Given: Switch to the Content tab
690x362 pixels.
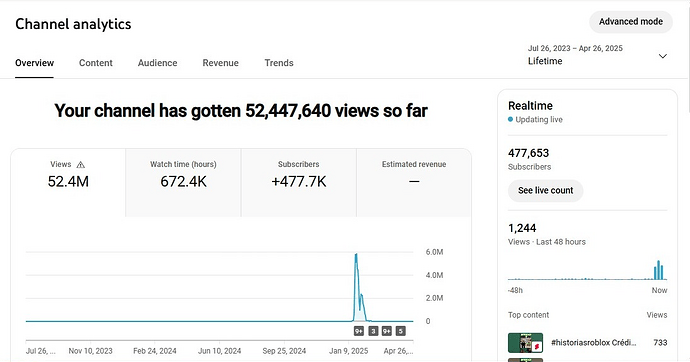Looking at the screenshot, I should coord(95,63).
